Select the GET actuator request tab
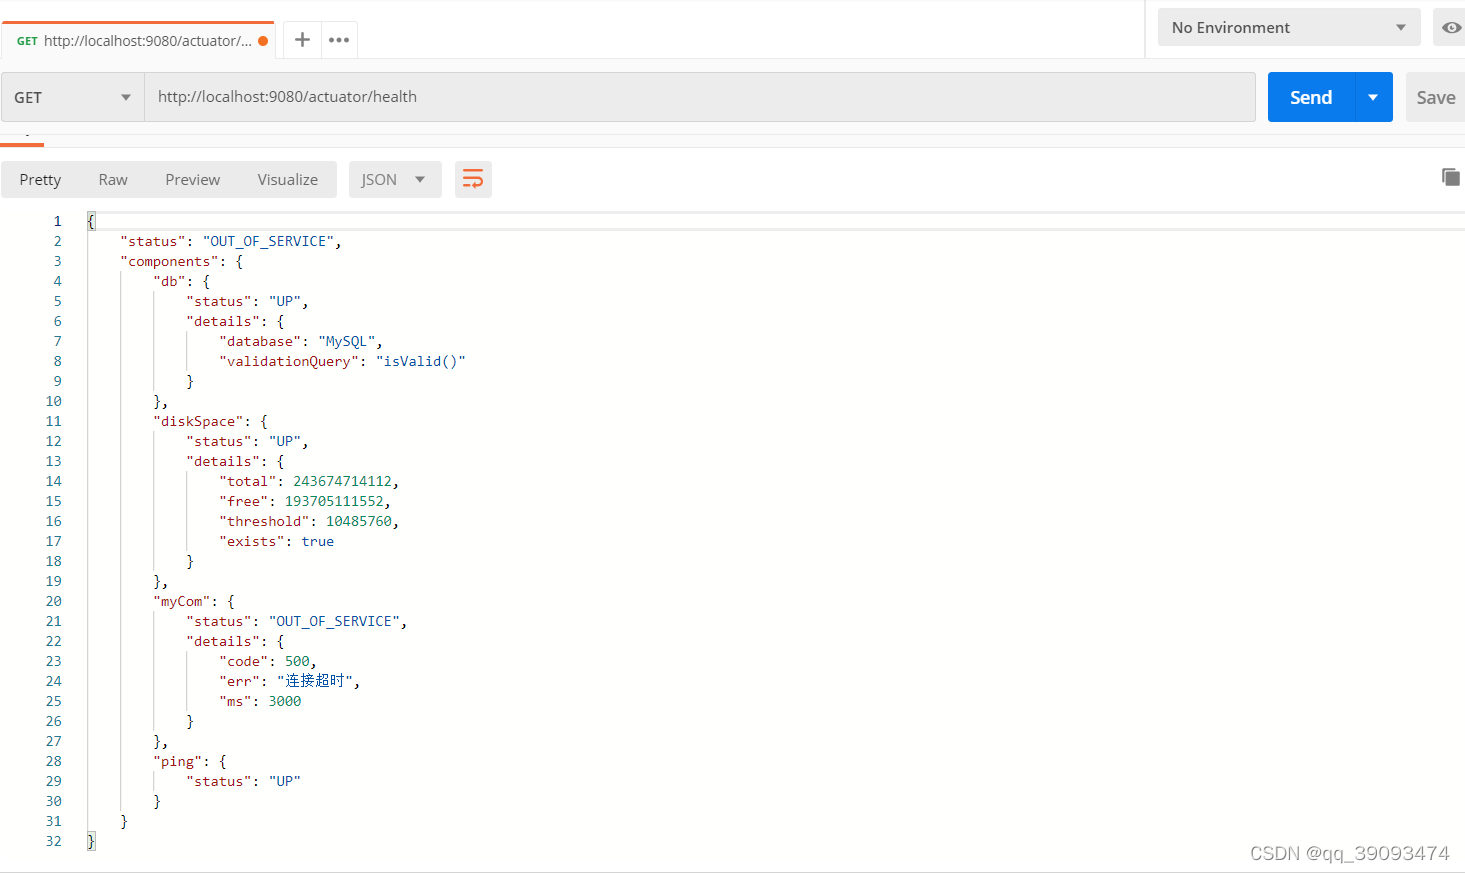Screen dimensions: 1465x873 pyautogui.click(x=138, y=41)
